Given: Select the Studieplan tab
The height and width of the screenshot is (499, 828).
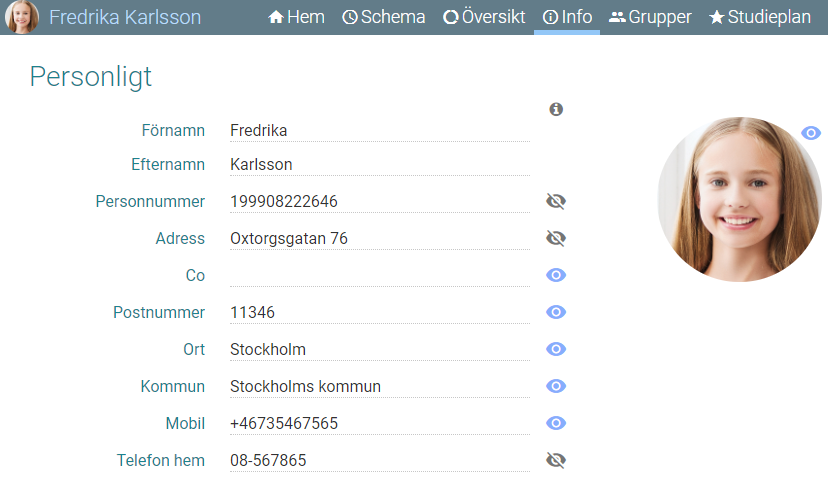Looking at the screenshot, I should (760, 17).
